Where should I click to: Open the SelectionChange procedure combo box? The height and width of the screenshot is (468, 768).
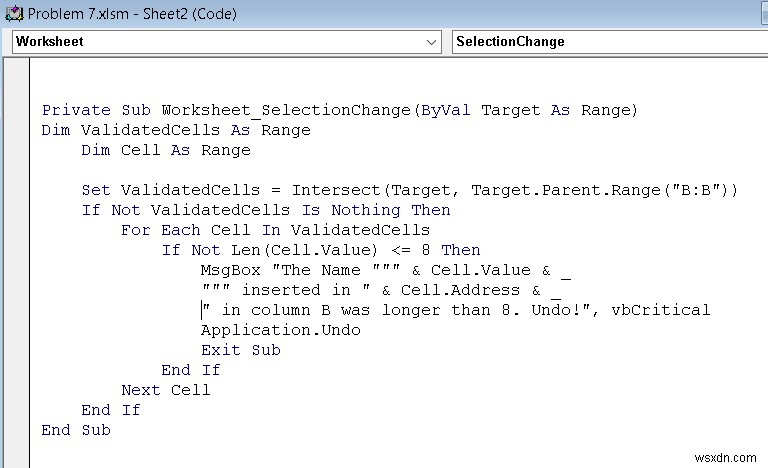[610, 42]
